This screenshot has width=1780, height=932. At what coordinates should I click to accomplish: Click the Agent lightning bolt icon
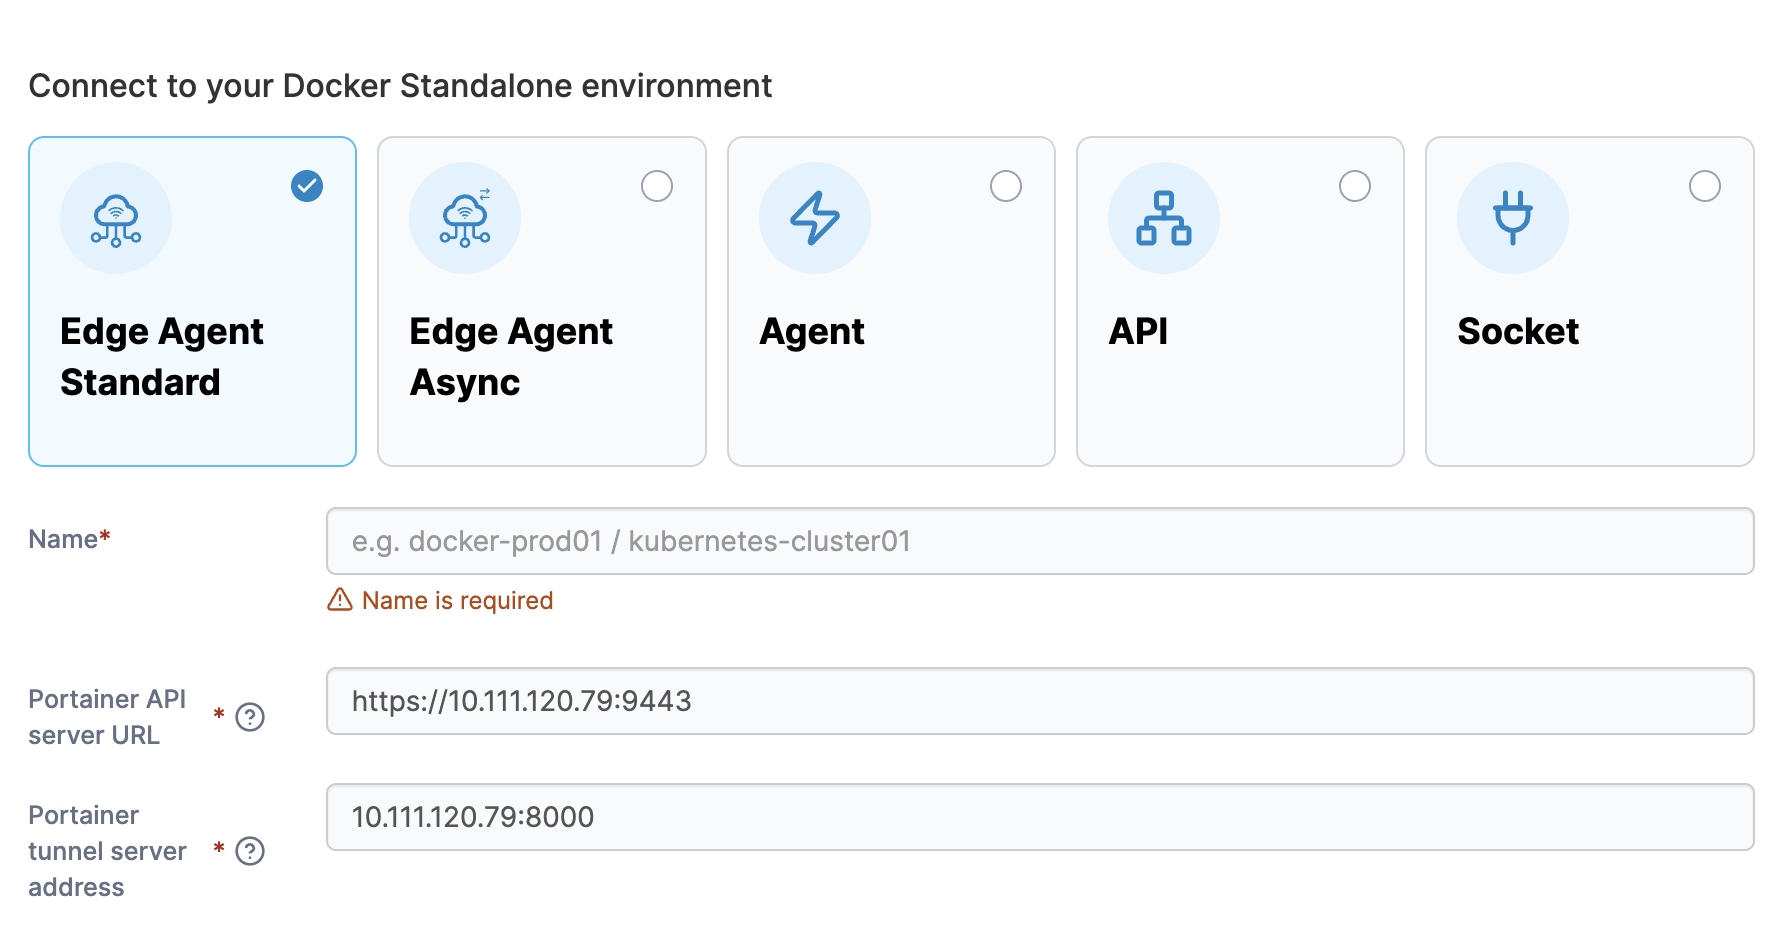815,218
